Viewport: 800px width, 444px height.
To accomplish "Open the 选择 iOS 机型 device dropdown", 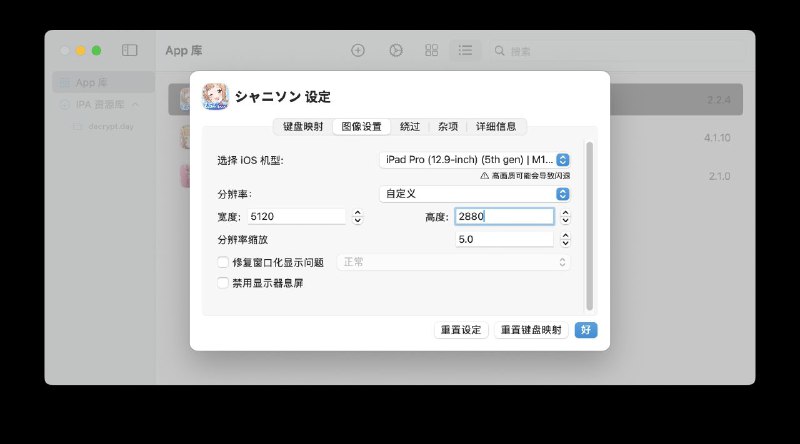I will (x=476, y=160).
